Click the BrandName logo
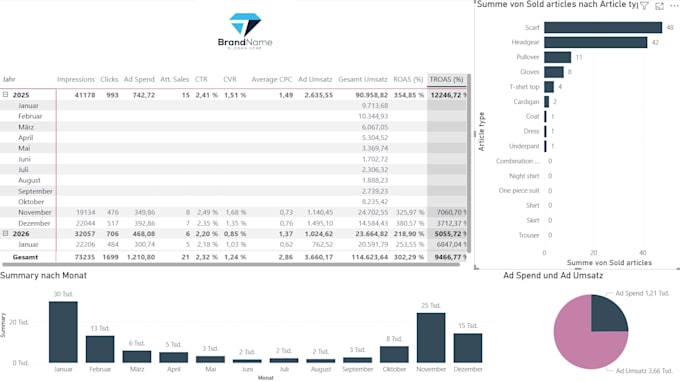Viewport: 680px width, 382px height. coord(245,30)
